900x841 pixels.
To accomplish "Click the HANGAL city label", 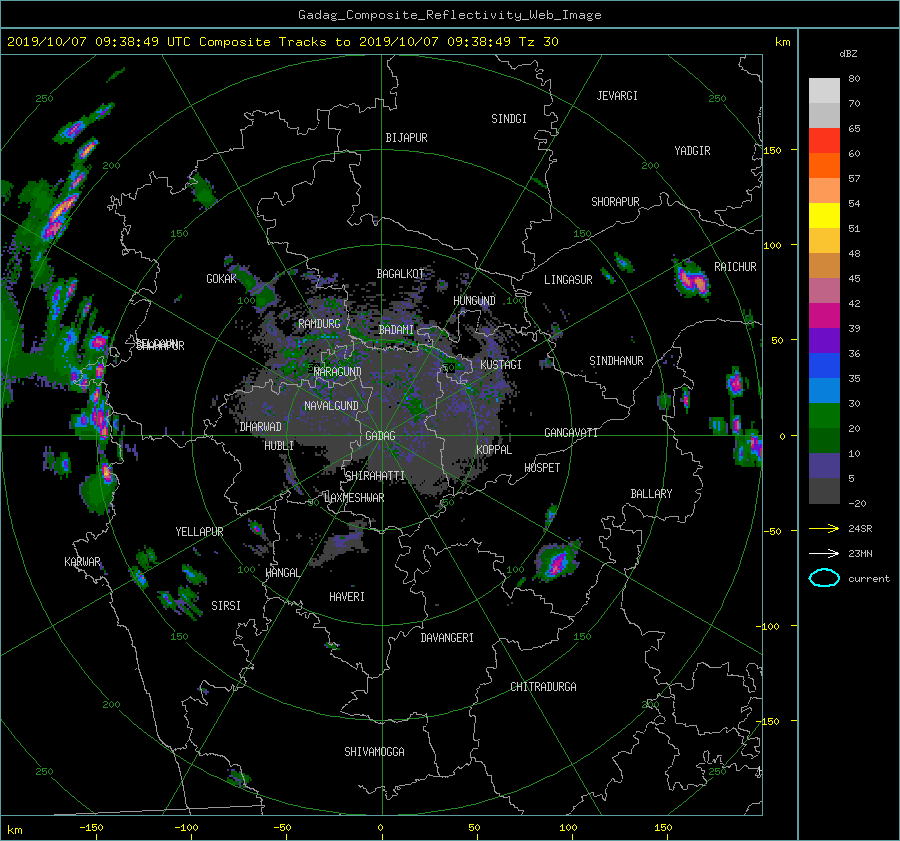I will [282, 573].
